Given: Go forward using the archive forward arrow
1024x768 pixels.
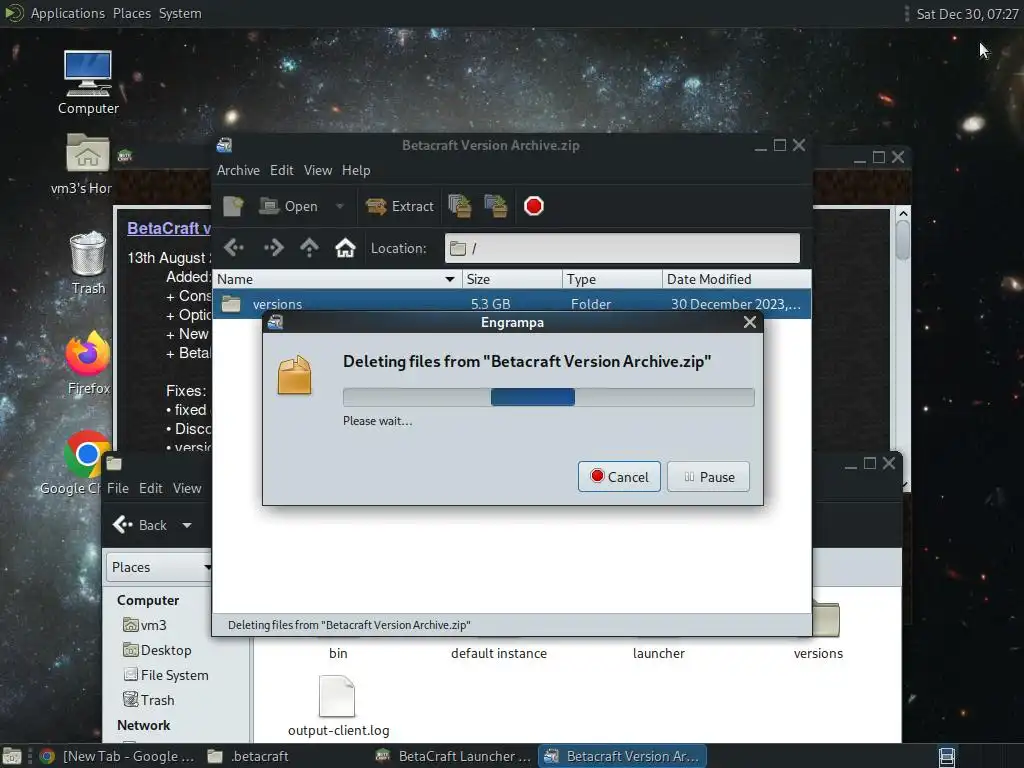Looking at the screenshot, I should [273, 248].
